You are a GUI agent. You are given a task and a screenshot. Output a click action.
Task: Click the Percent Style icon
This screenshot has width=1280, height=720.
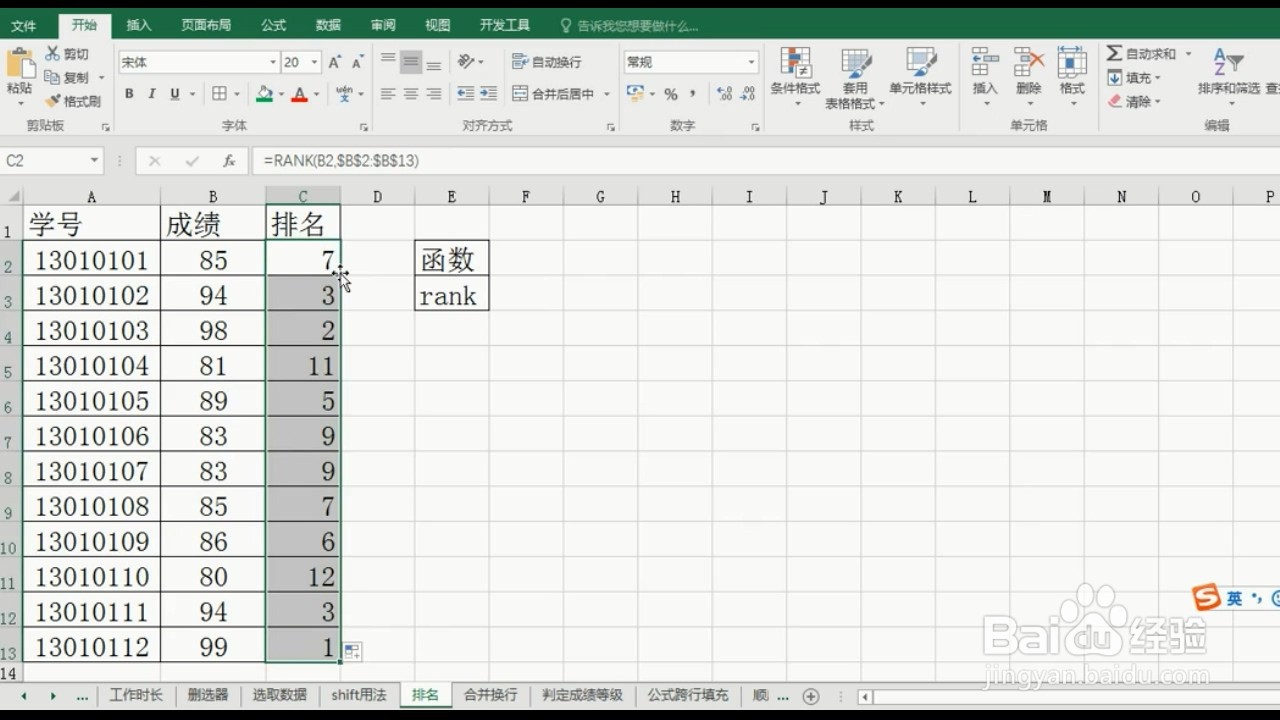pos(669,93)
